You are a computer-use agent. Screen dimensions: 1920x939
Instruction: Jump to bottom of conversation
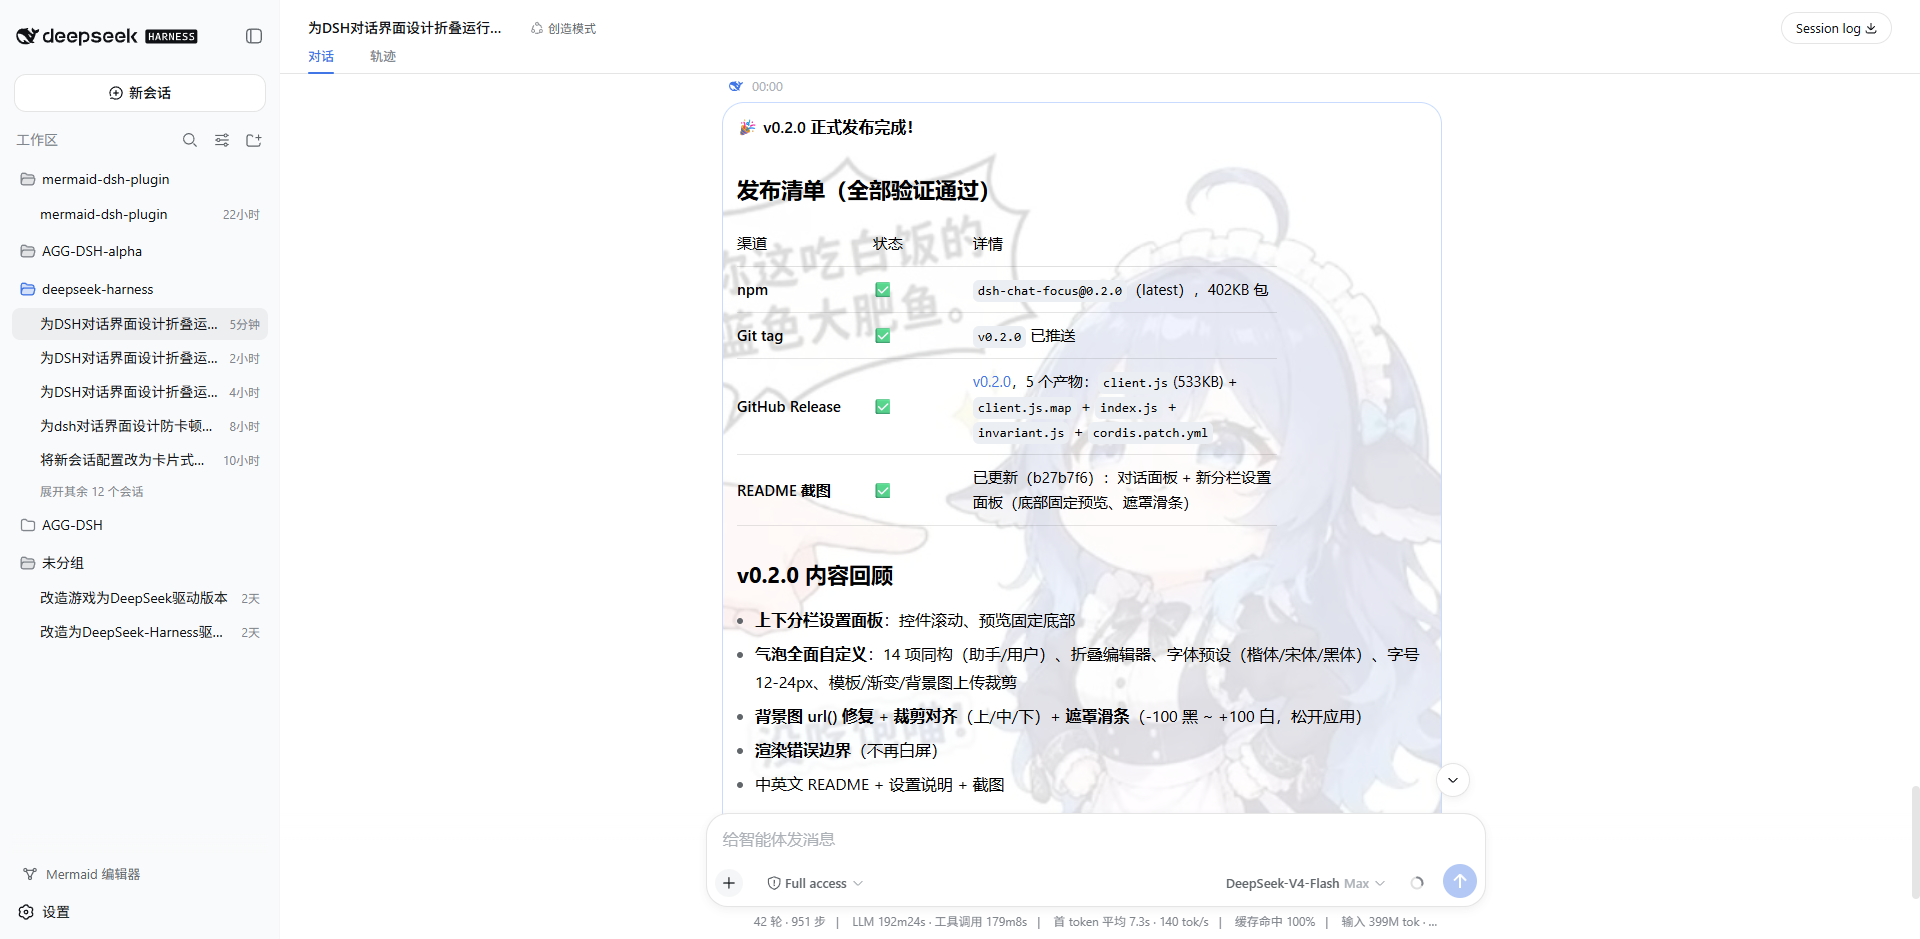click(x=1453, y=780)
